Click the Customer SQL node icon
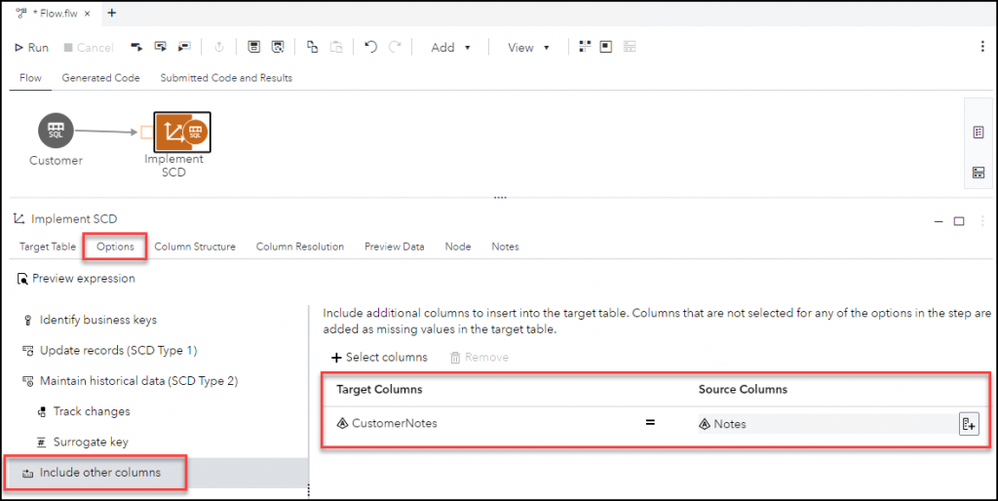This screenshot has width=998, height=501. tap(56, 131)
